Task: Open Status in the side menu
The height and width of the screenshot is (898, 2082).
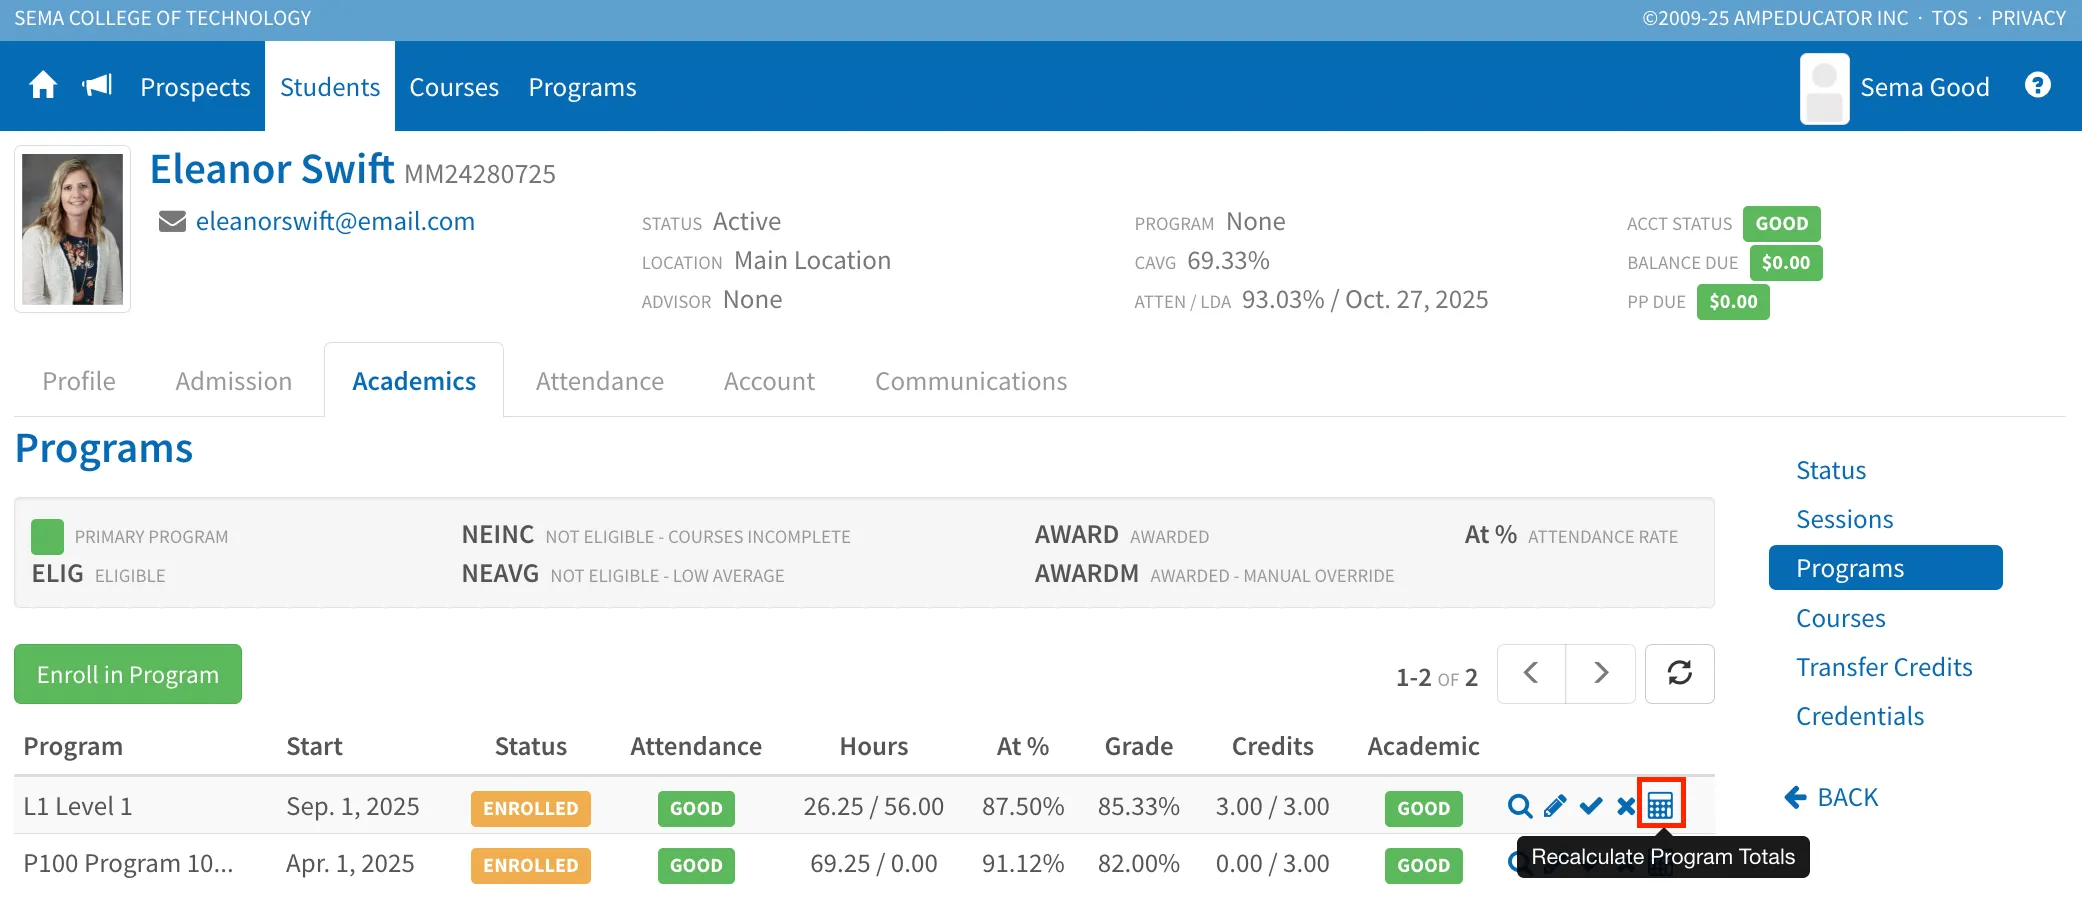Action: point(1831,470)
